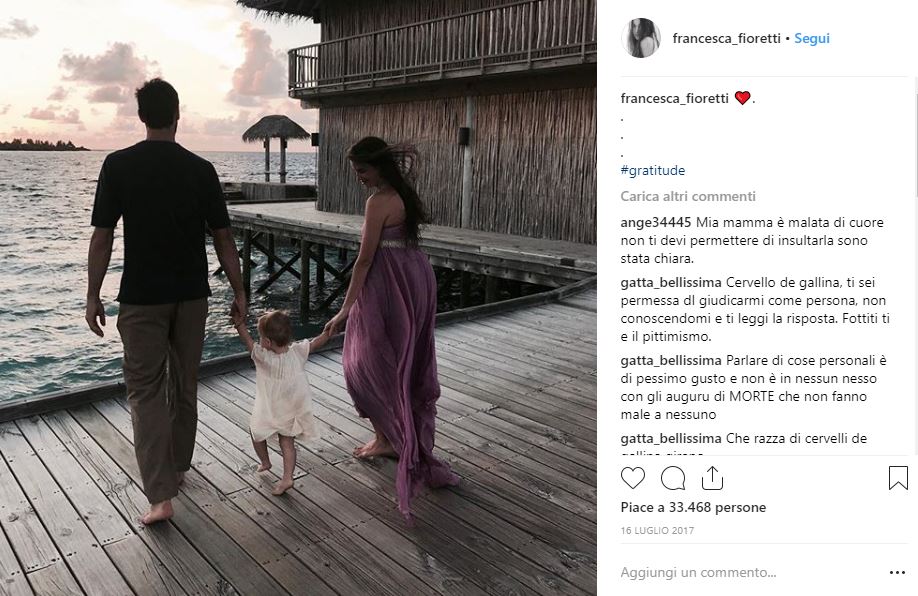
Task: Open francesca_fioretti profile avatar
Action: coord(640,38)
